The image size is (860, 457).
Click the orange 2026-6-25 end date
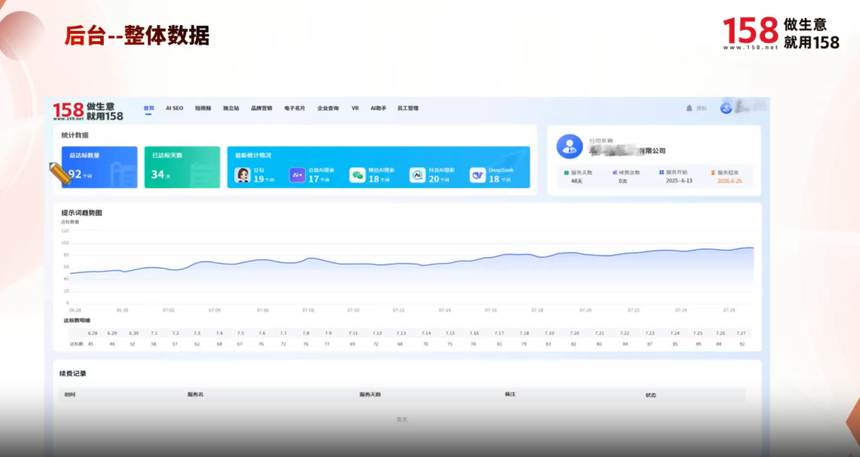[x=729, y=181]
